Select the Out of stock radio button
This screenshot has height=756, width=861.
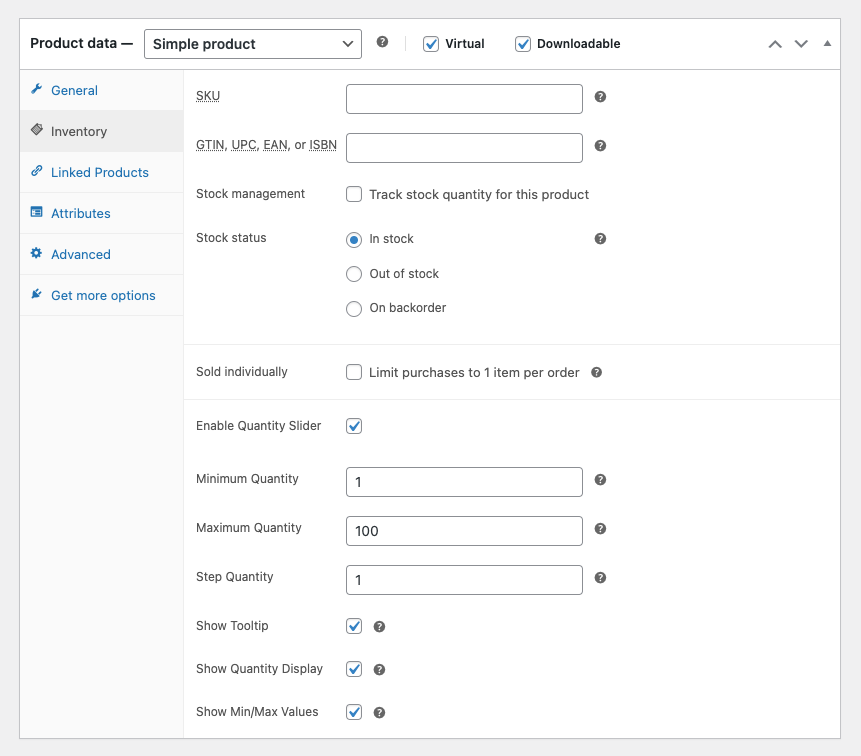pos(354,274)
